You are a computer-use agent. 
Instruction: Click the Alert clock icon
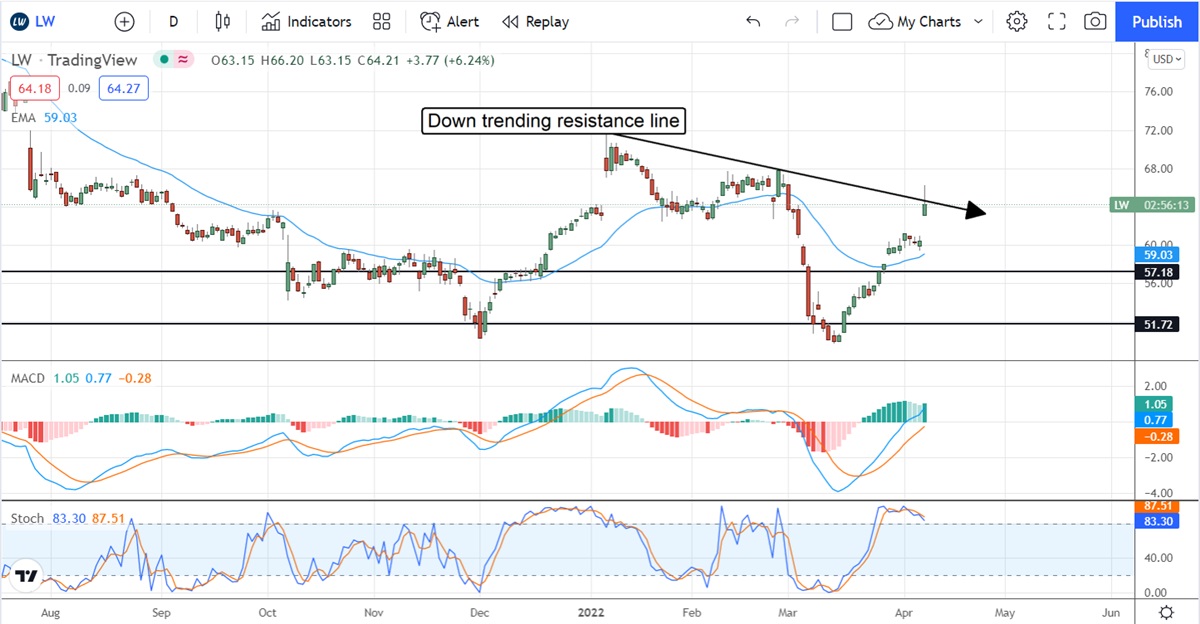pos(431,21)
